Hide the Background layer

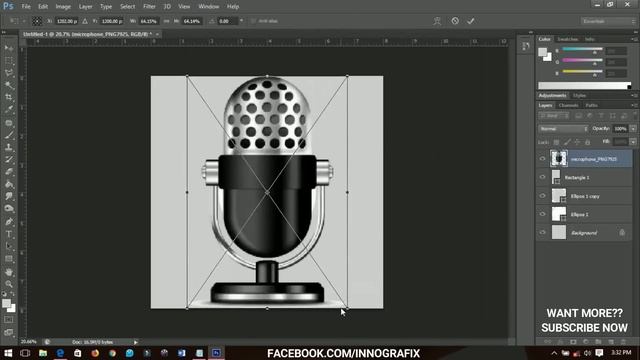[x=542, y=232]
